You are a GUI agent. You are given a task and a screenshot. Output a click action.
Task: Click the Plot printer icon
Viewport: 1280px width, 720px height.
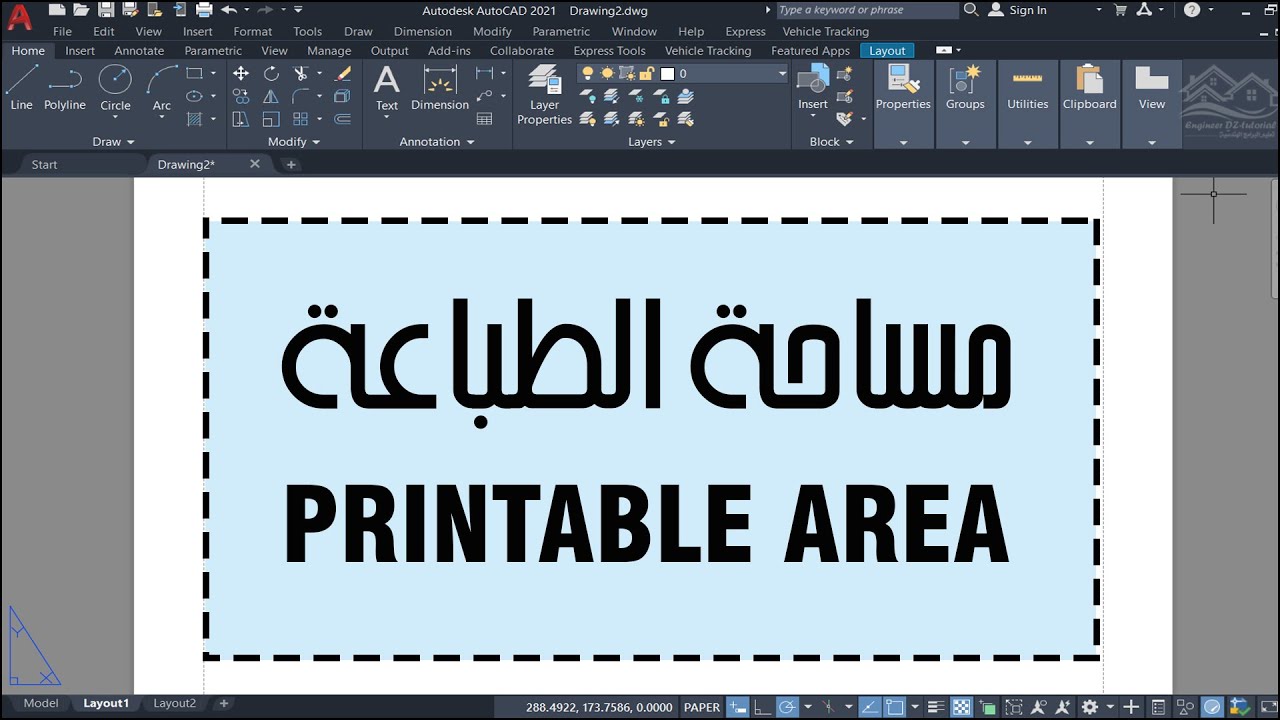coord(204,10)
